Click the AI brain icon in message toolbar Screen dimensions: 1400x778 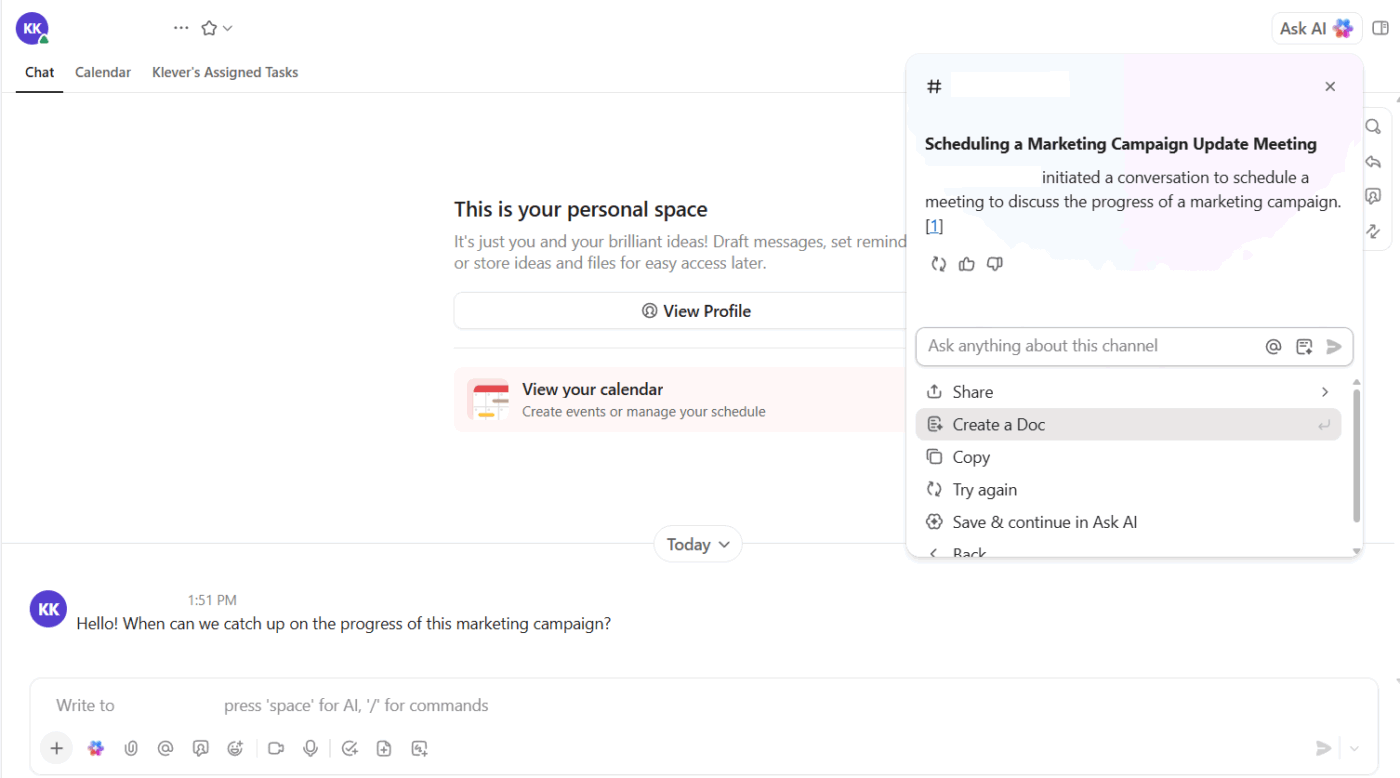[96, 748]
